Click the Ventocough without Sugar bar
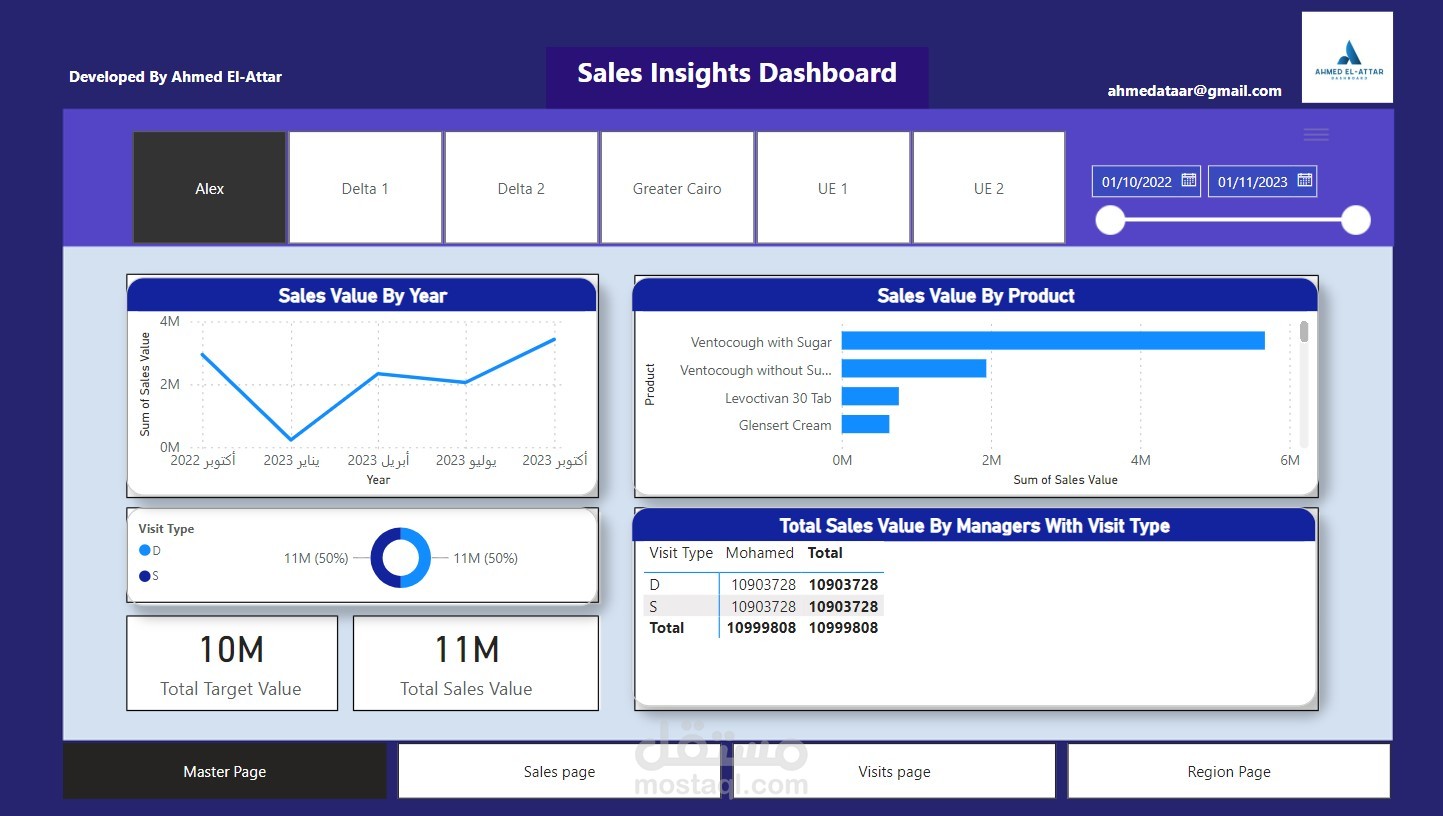This screenshot has width=1443, height=816. click(x=914, y=369)
